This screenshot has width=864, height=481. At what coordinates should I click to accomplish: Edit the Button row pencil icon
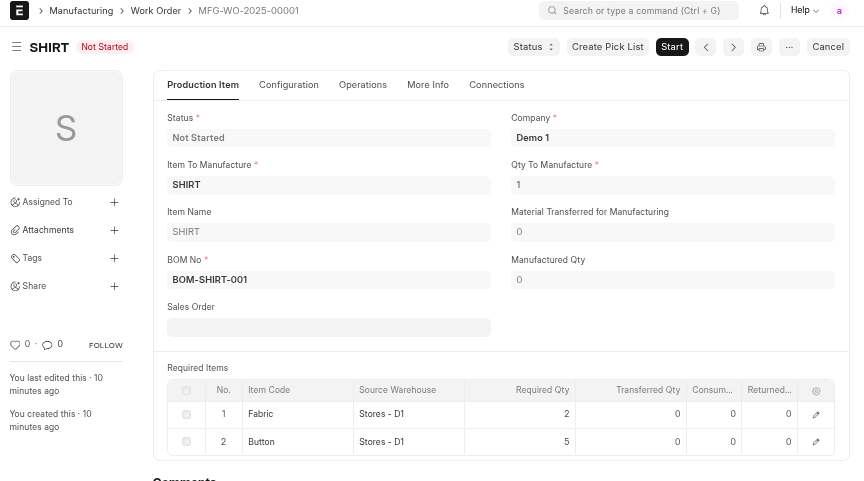click(816, 442)
